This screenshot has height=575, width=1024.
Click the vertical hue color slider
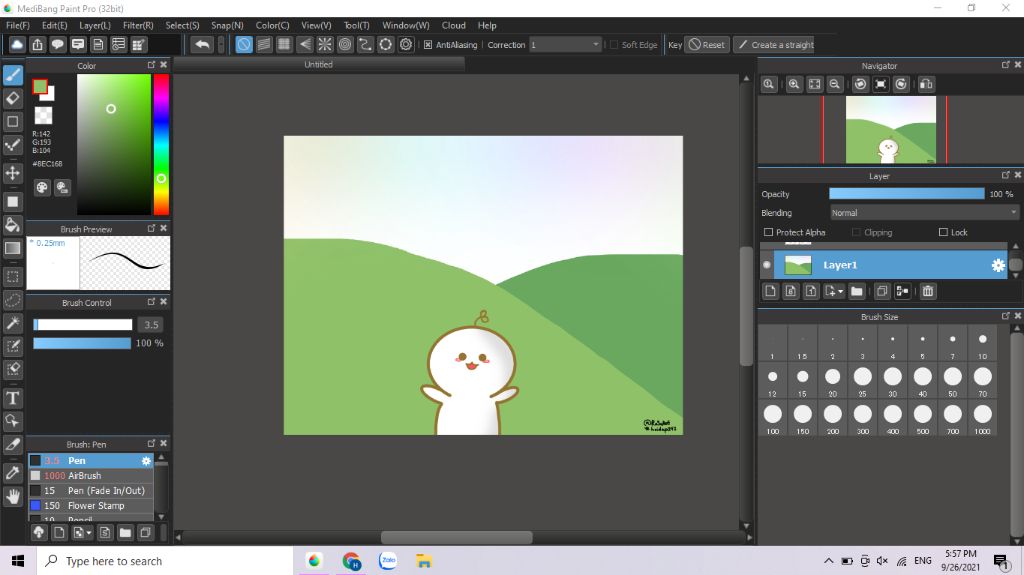point(160,144)
